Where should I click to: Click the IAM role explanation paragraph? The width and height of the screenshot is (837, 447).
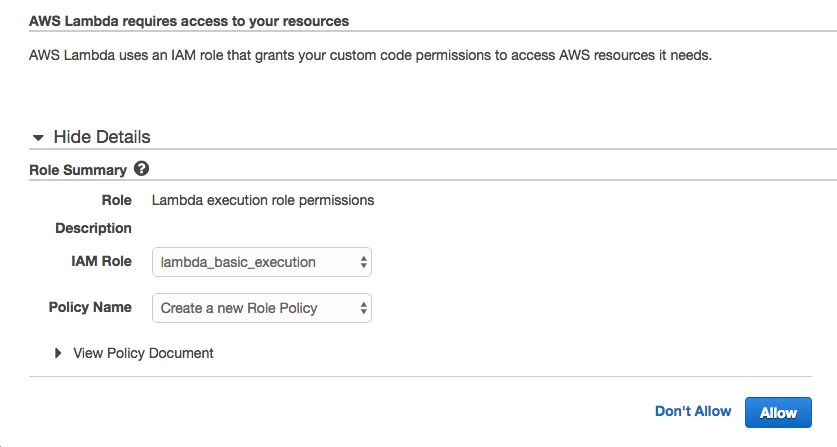(x=370, y=56)
